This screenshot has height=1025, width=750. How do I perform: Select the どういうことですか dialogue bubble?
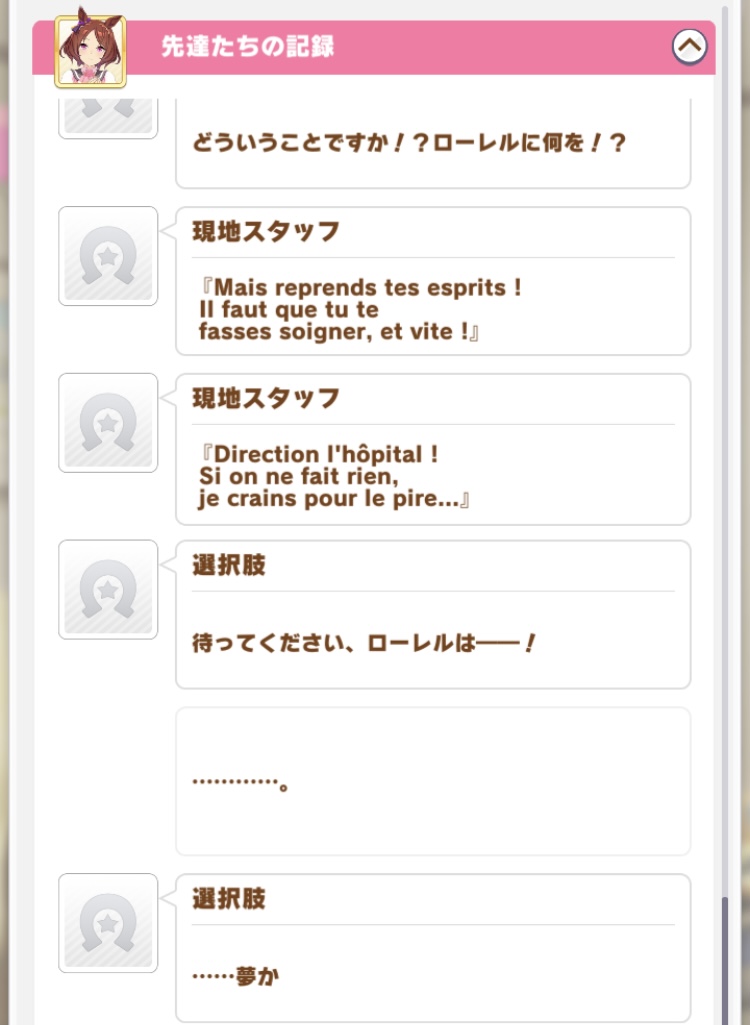432,144
